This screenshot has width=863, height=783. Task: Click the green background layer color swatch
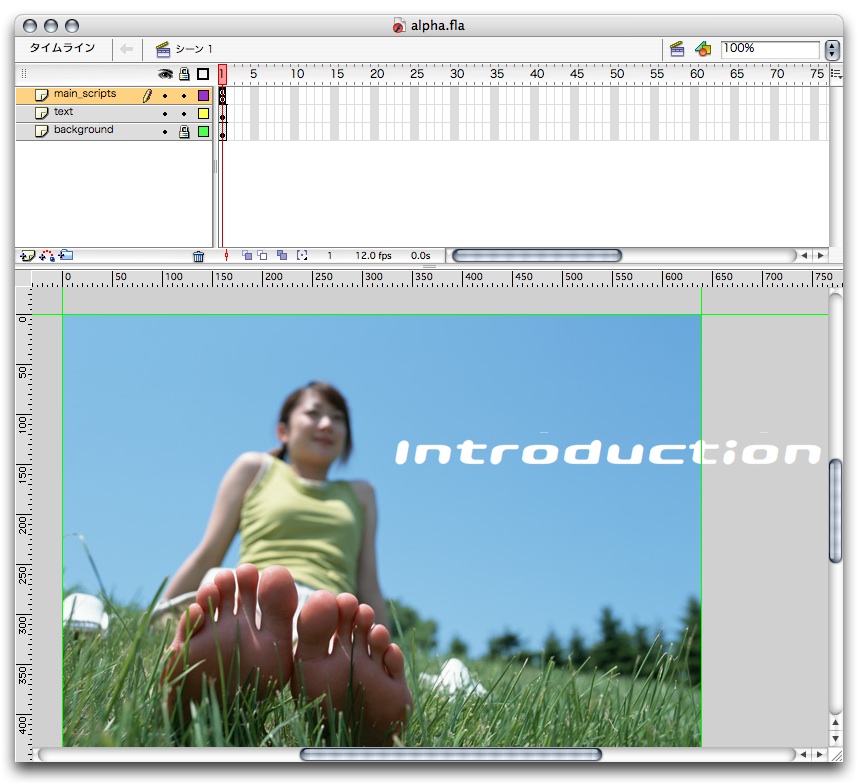203,131
